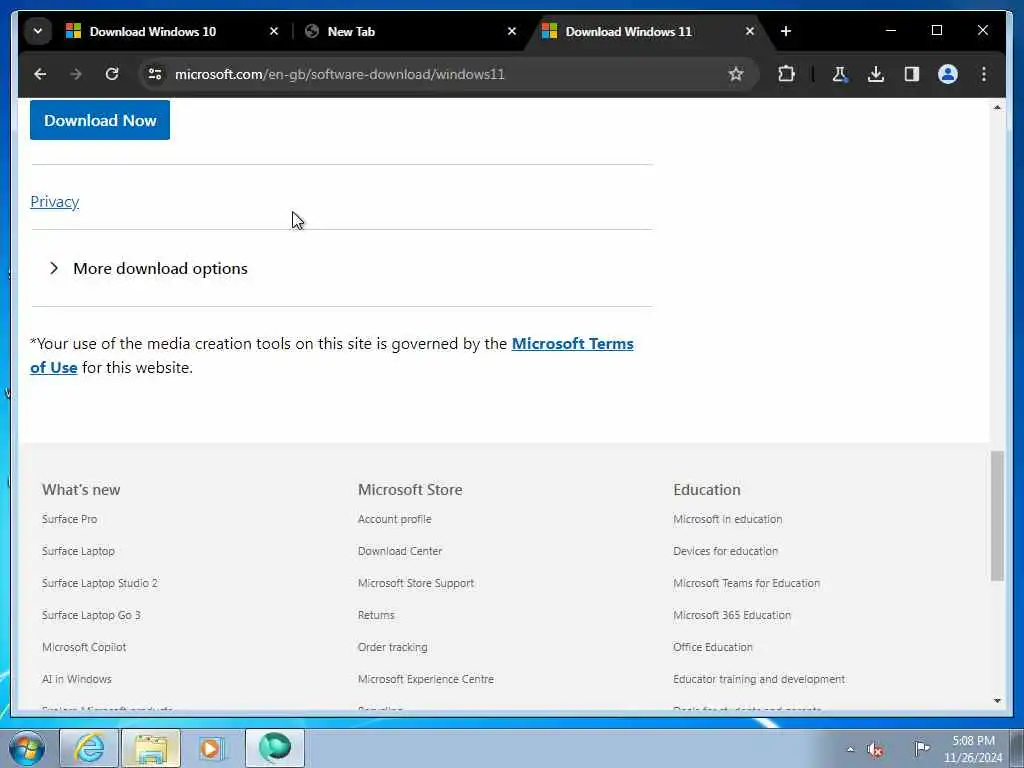Open the Windows Start menu
This screenshot has width=1024, height=768.
[27, 748]
